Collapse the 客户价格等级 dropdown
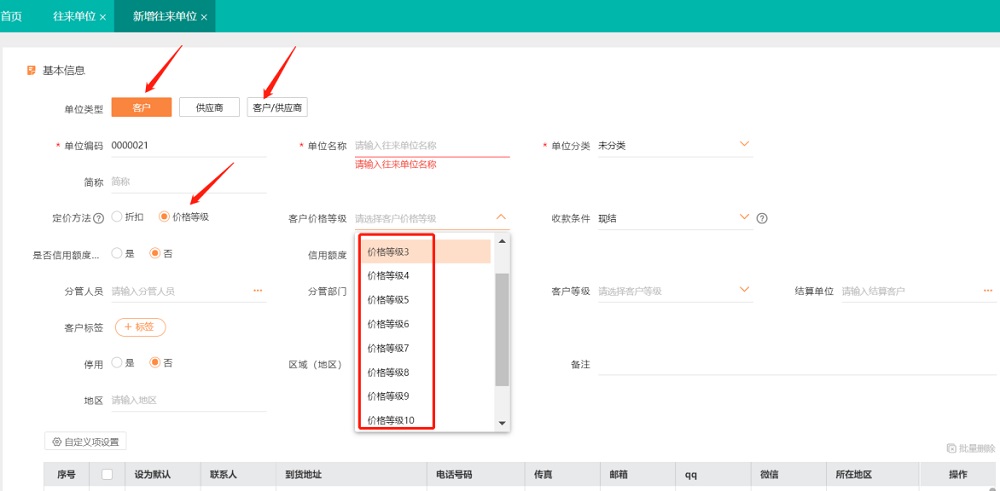The width and height of the screenshot is (1000, 491). 501,217
